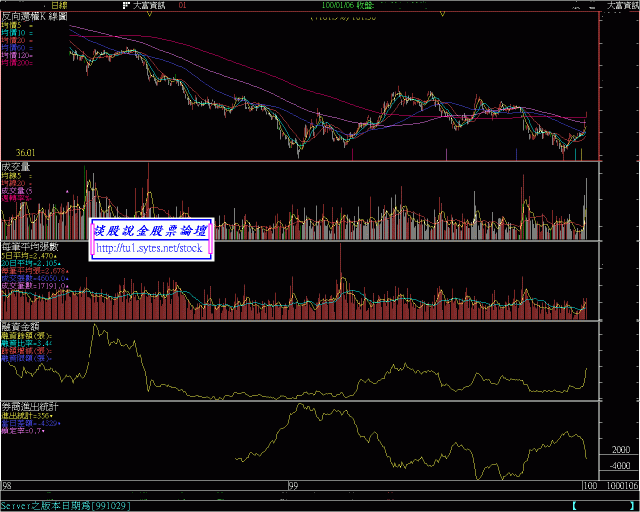Click the cyan bracket field in status bar
Screen dimensions: 640x512
click(x=605, y=506)
